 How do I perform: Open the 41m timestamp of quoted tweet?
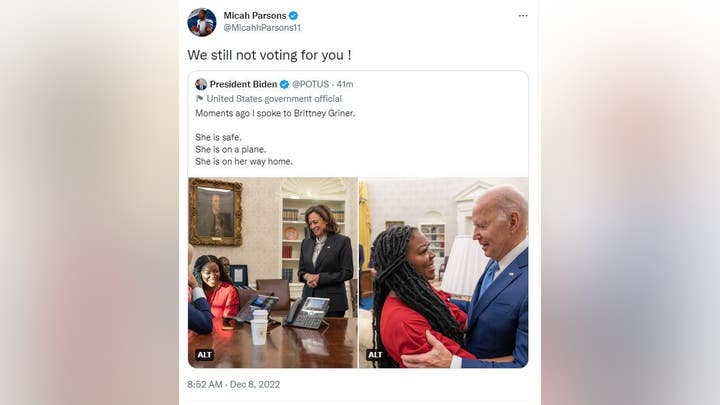pos(345,84)
